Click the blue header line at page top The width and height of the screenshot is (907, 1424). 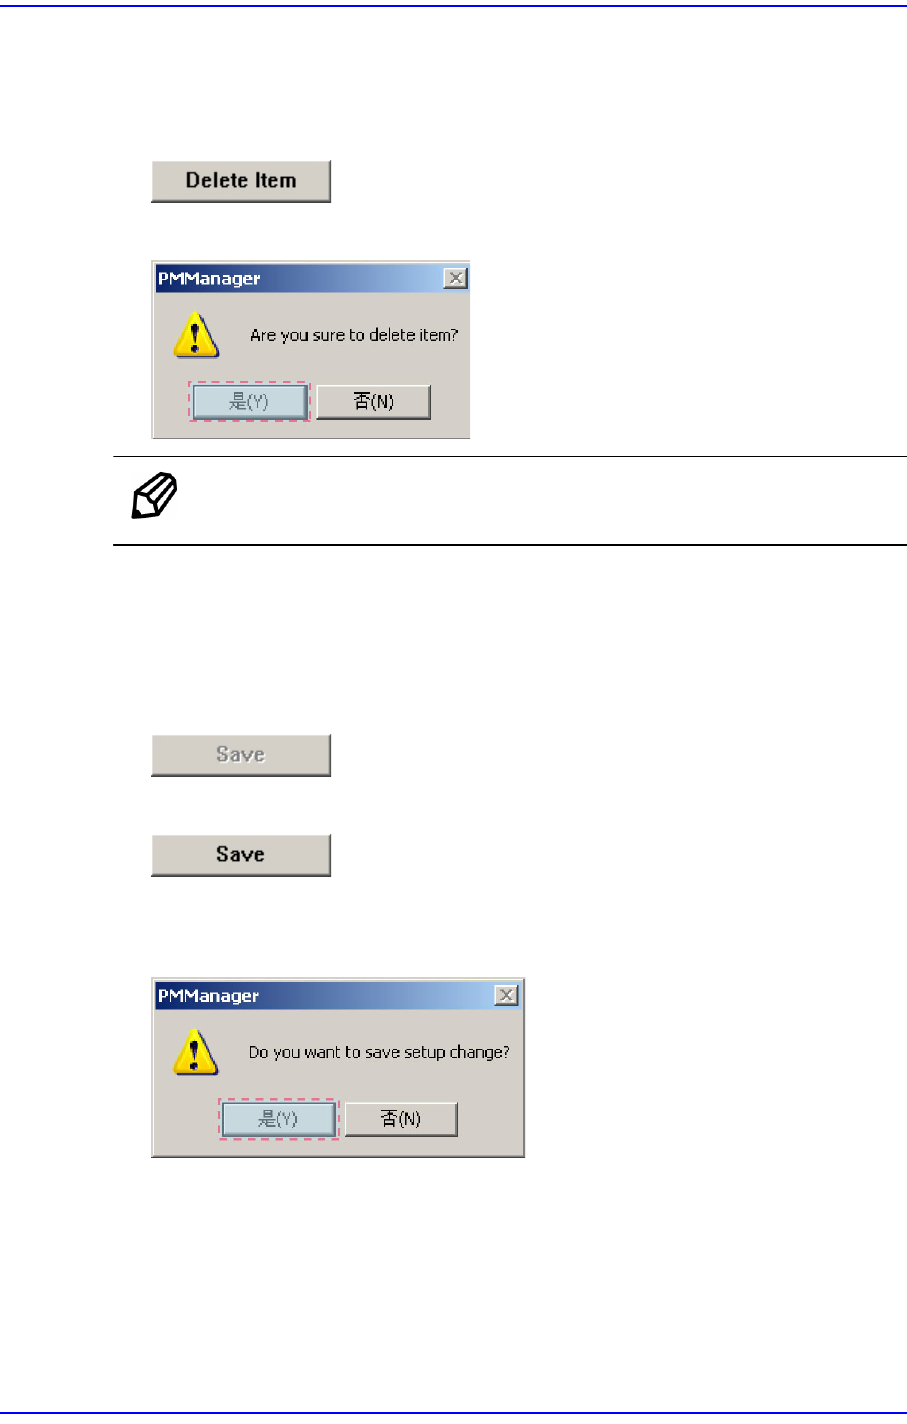click(x=453, y=6)
